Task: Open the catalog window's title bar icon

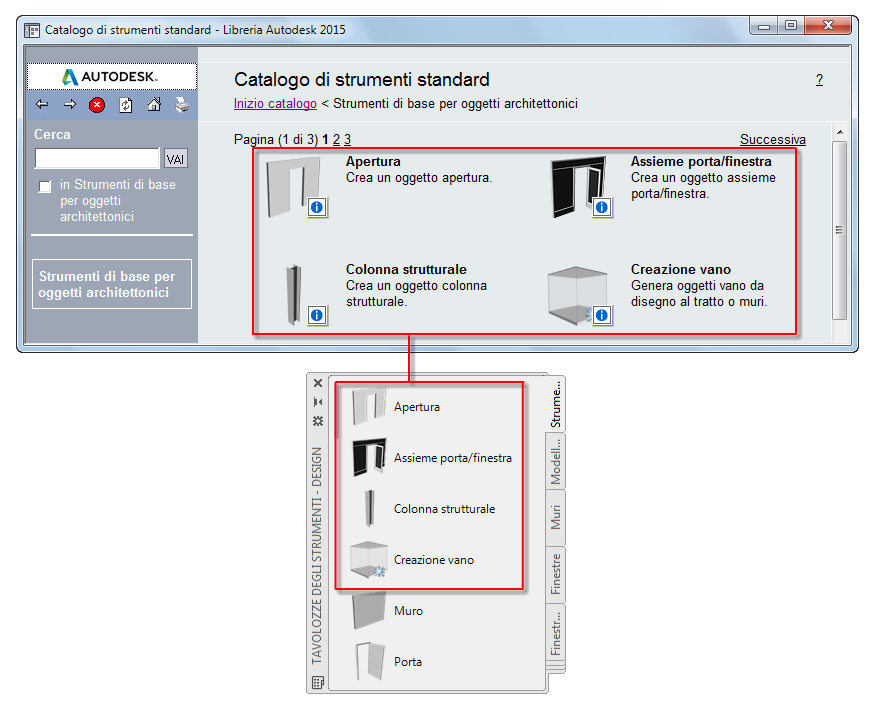Action: pyautogui.click(x=32, y=30)
